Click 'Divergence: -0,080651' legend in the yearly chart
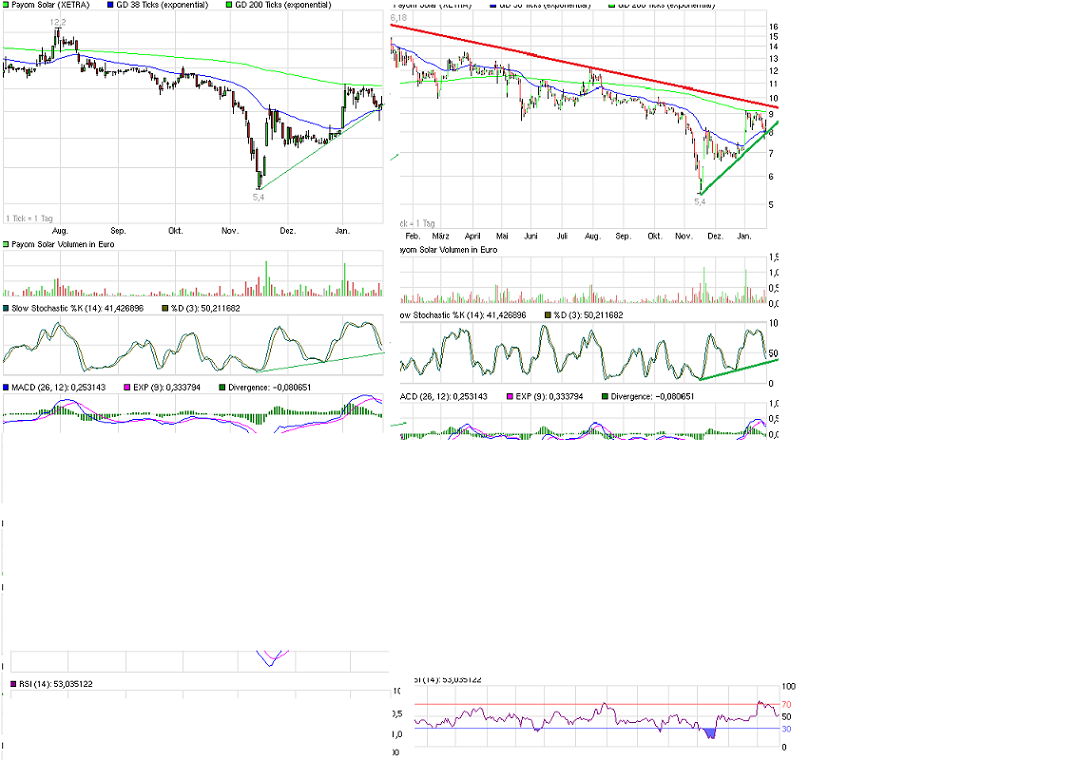This screenshot has height=760, width=1079. 648,397
